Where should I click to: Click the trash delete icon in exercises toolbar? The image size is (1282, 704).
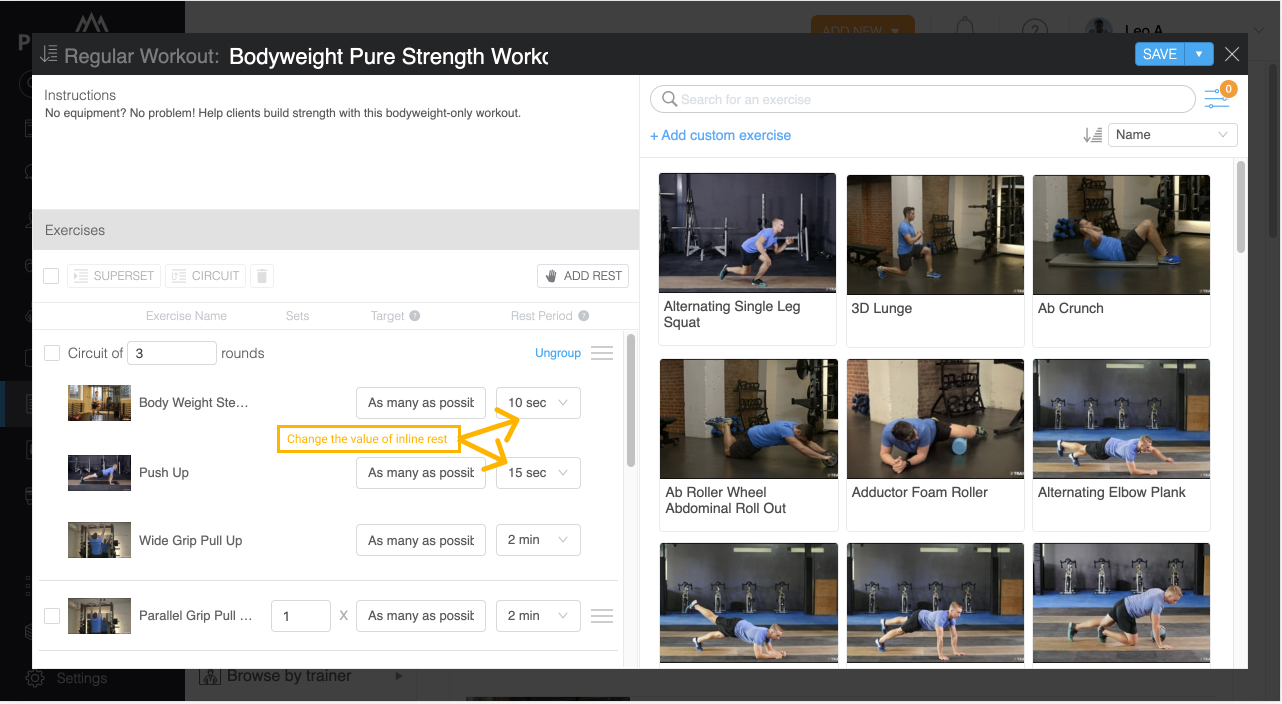click(260, 276)
